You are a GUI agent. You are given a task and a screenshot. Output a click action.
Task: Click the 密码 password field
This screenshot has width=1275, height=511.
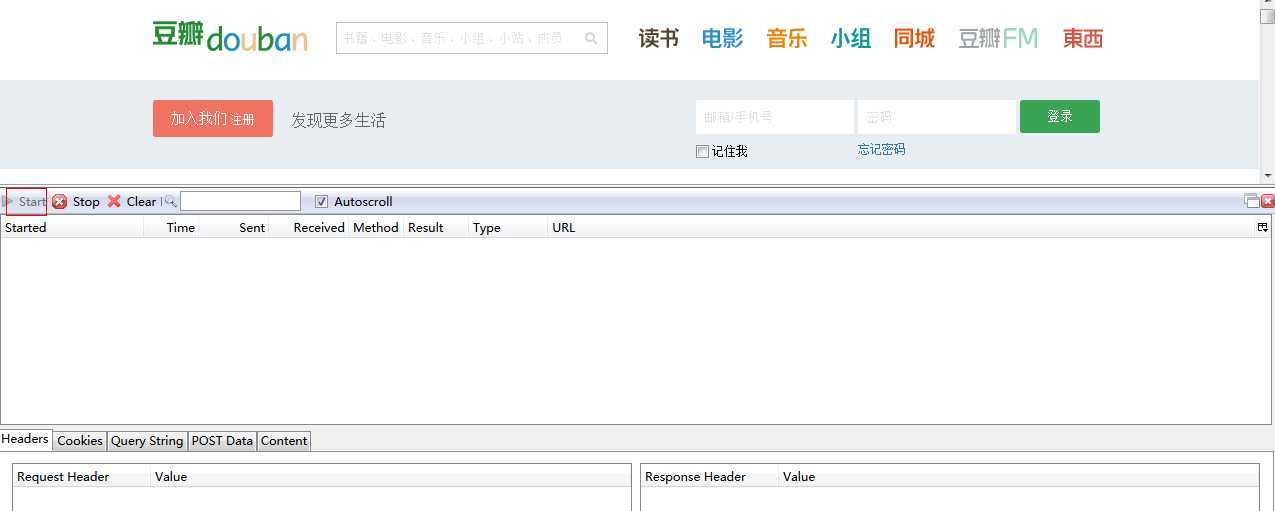click(x=937, y=117)
